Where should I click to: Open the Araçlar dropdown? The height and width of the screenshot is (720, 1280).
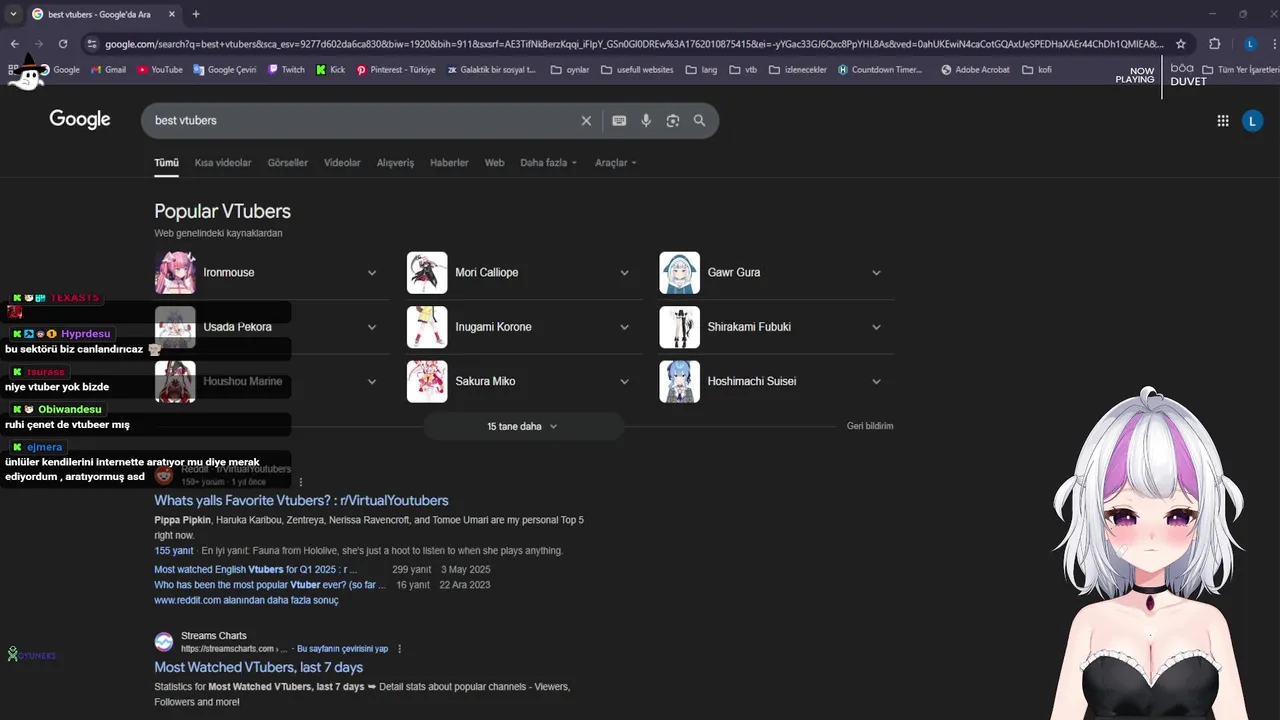pos(615,163)
